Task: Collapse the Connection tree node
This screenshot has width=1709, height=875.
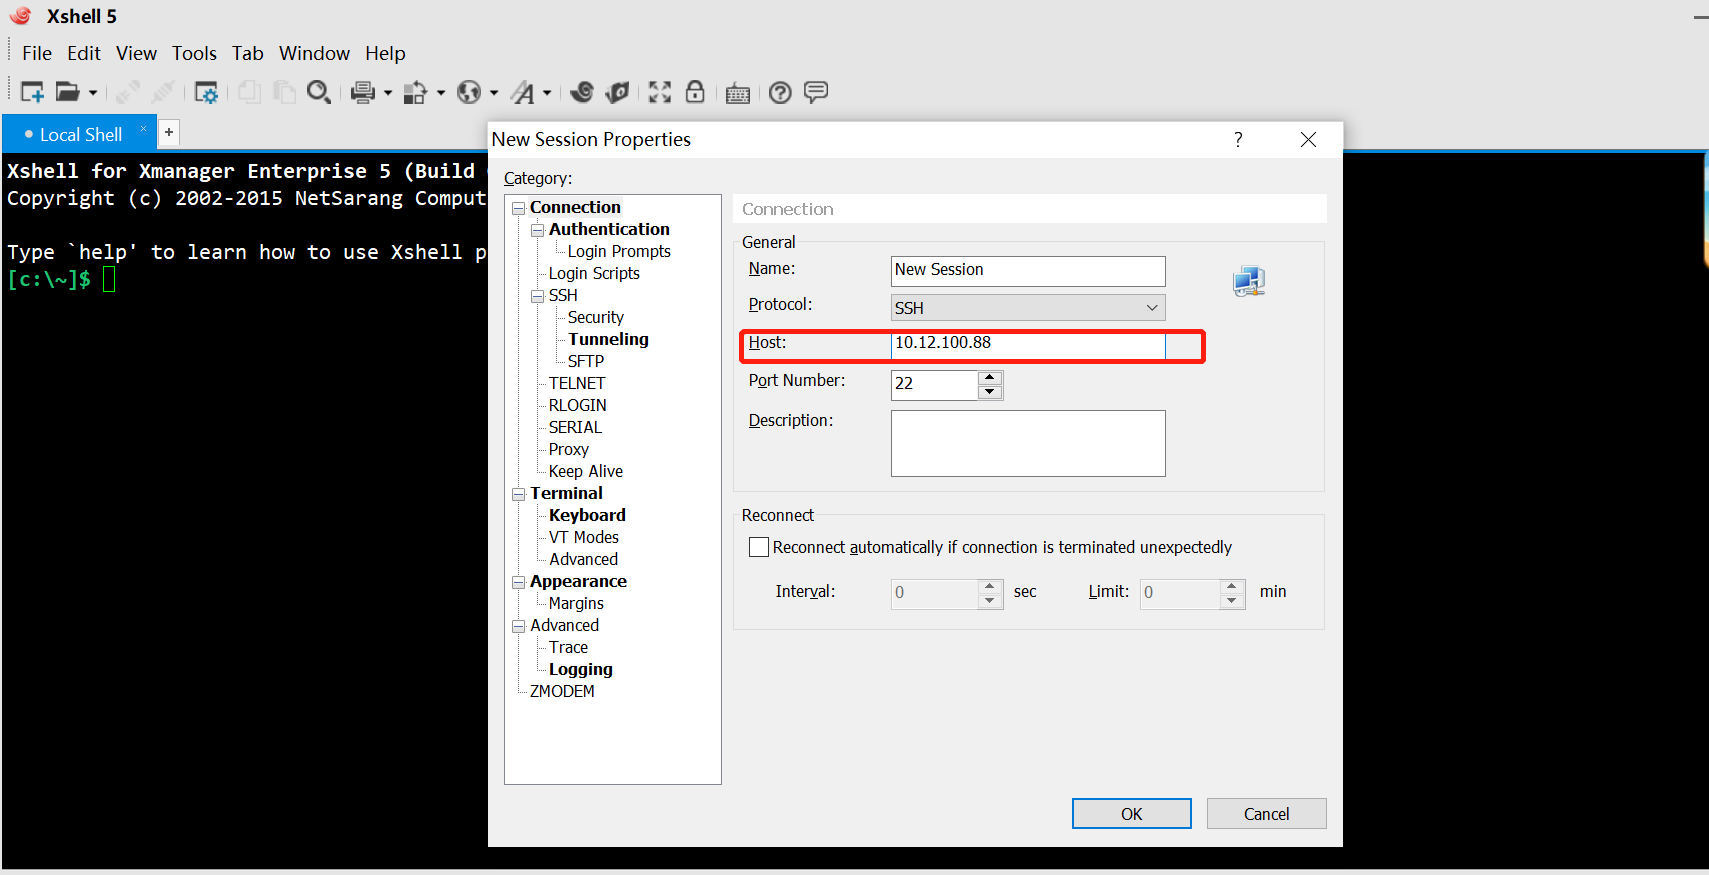Action: 519,208
